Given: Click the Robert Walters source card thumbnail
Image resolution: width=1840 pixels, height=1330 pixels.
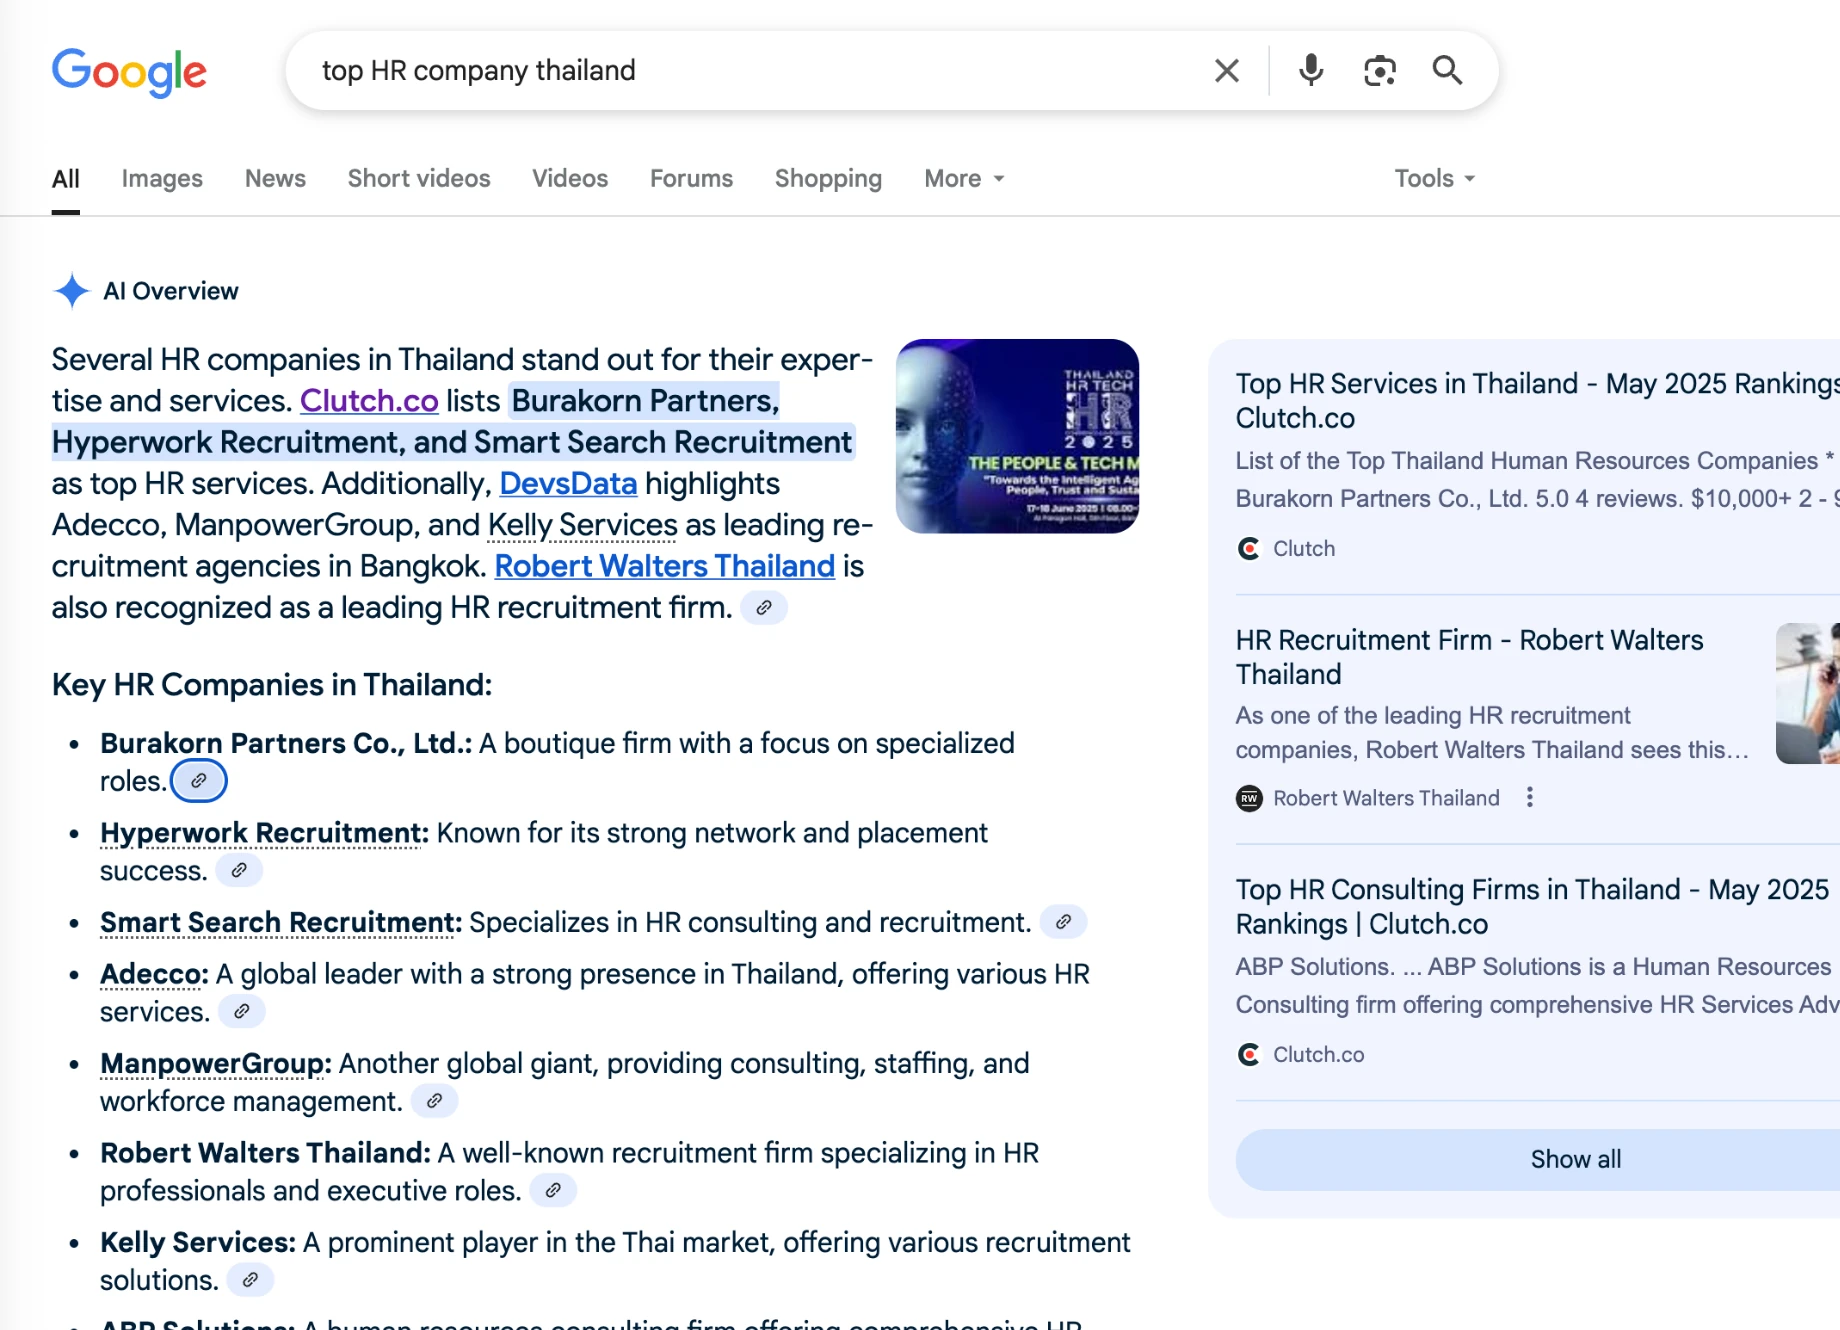Looking at the screenshot, I should tap(1807, 693).
